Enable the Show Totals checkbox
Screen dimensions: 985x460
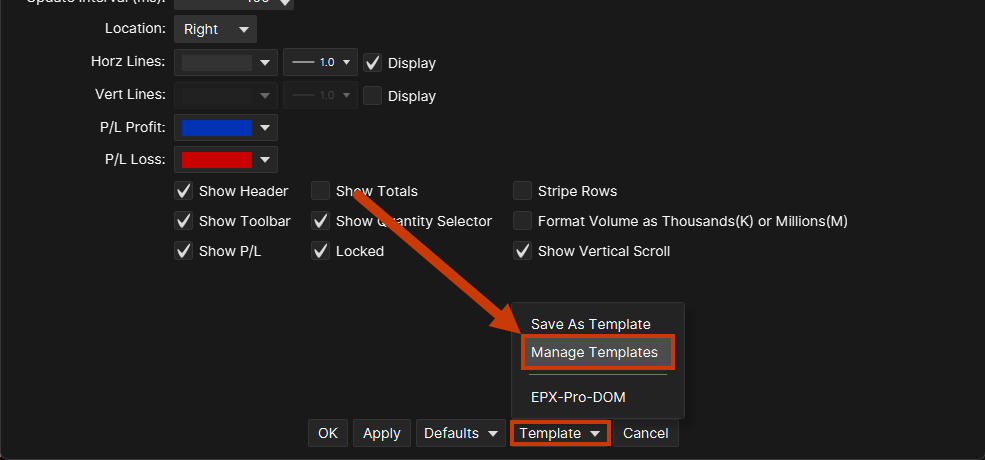click(x=321, y=191)
